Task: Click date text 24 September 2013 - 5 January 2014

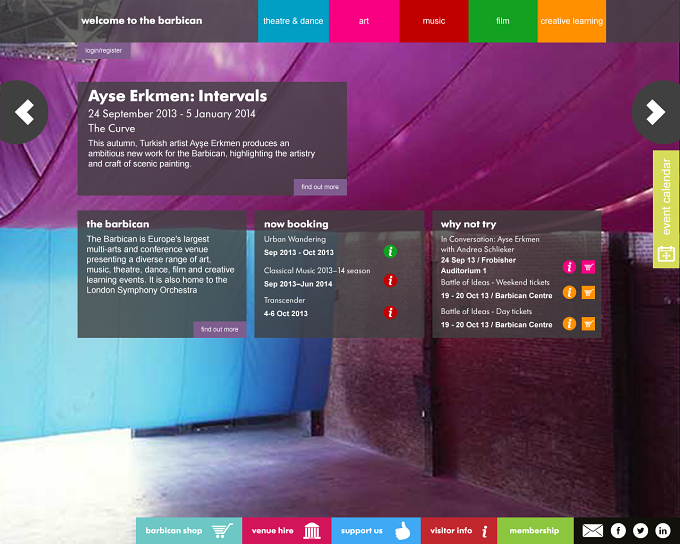Action: click(x=172, y=114)
